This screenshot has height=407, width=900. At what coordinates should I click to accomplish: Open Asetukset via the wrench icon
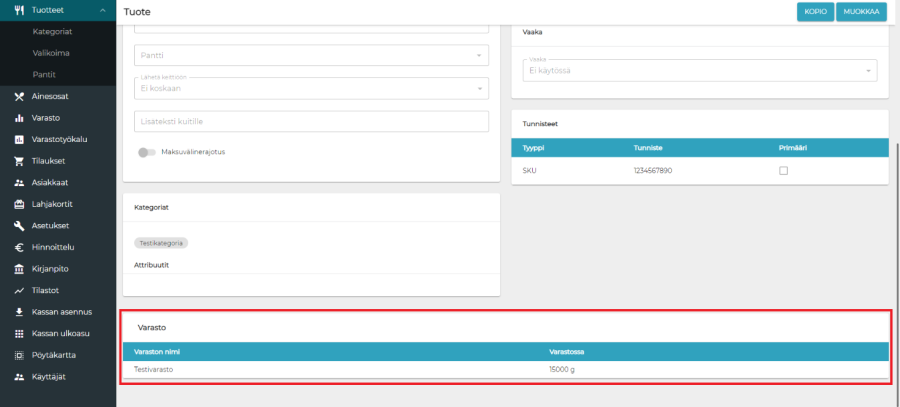click(19, 226)
